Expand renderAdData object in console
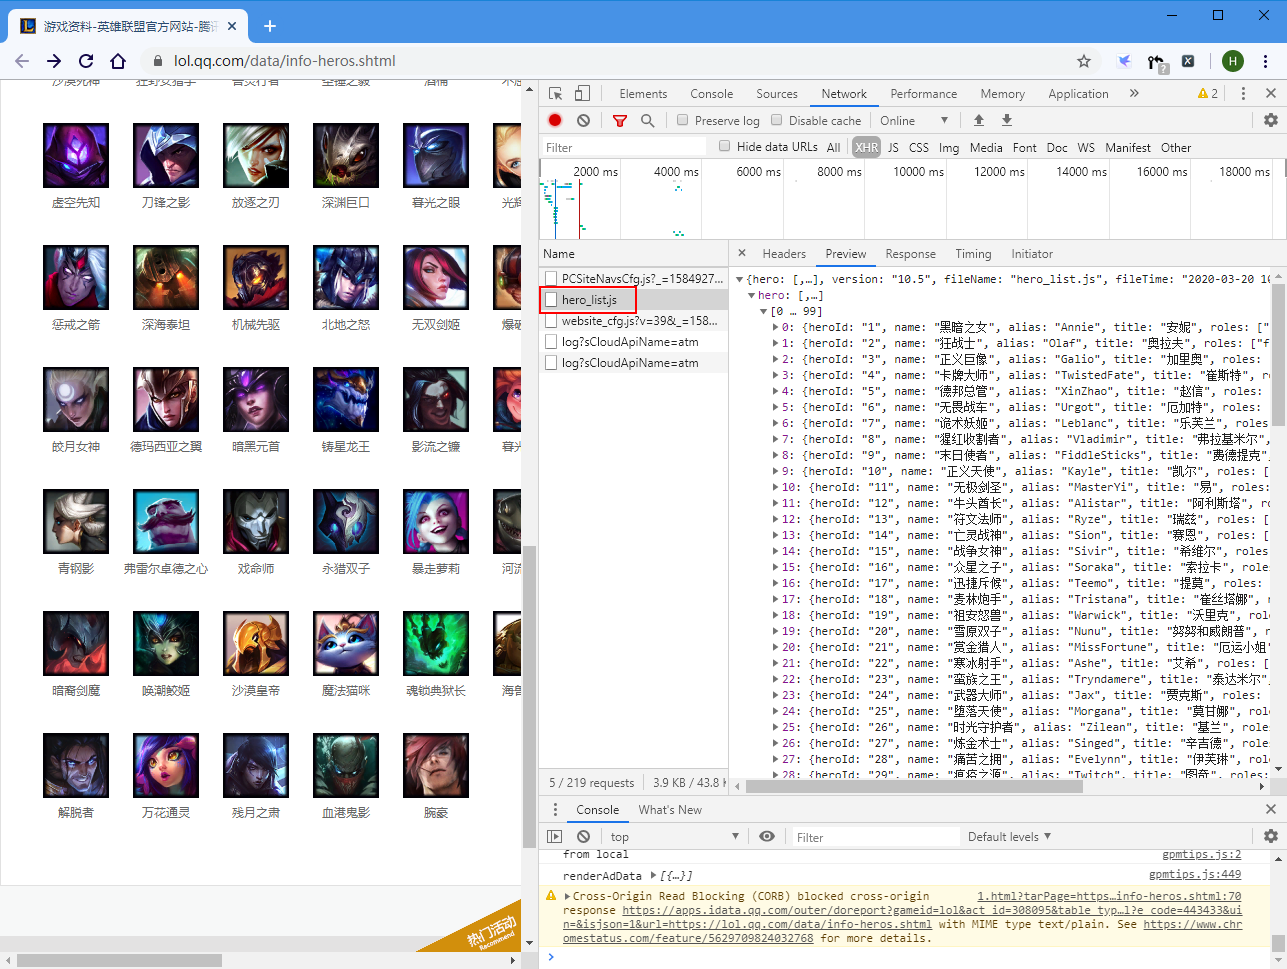This screenshot has height=969, width=1287. click(x=654, y=875)
